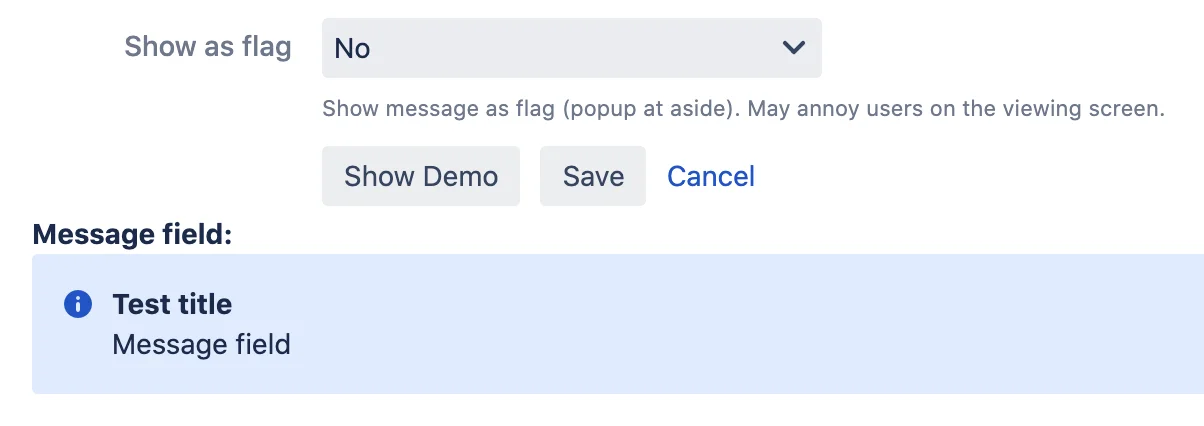Click the blue info icon in the message banner
Image resolution: width=1204 pixels, height=426 pixels.
(78, 304)
